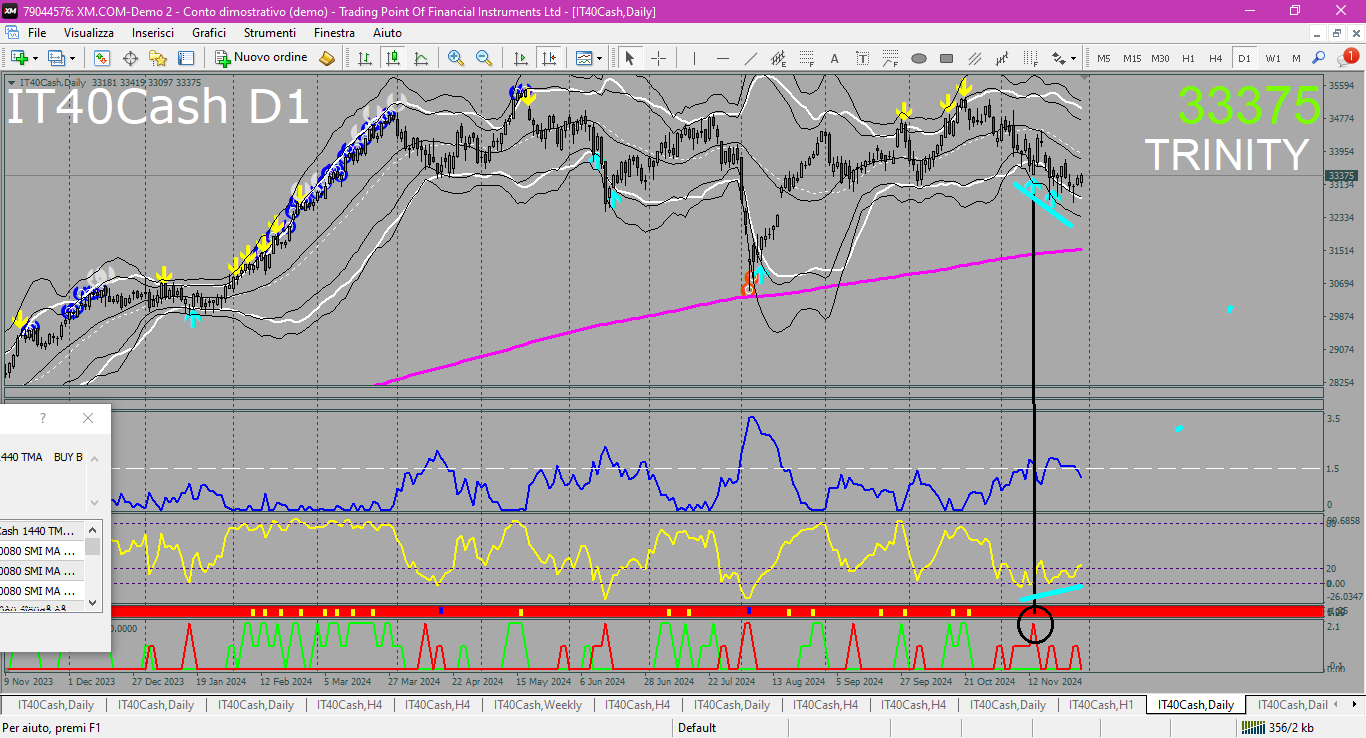Open the MetaEditor book icon

(x=327, y=58)
